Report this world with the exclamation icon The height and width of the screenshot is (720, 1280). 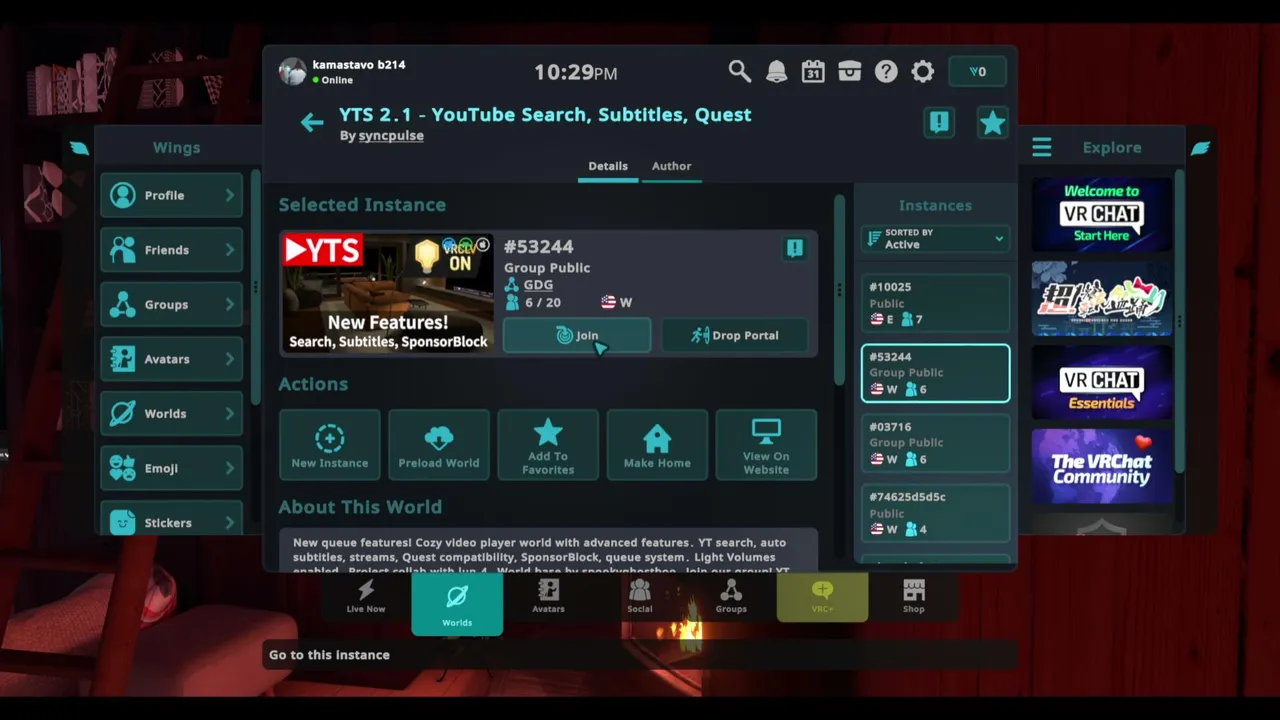[x=938, y=122]
